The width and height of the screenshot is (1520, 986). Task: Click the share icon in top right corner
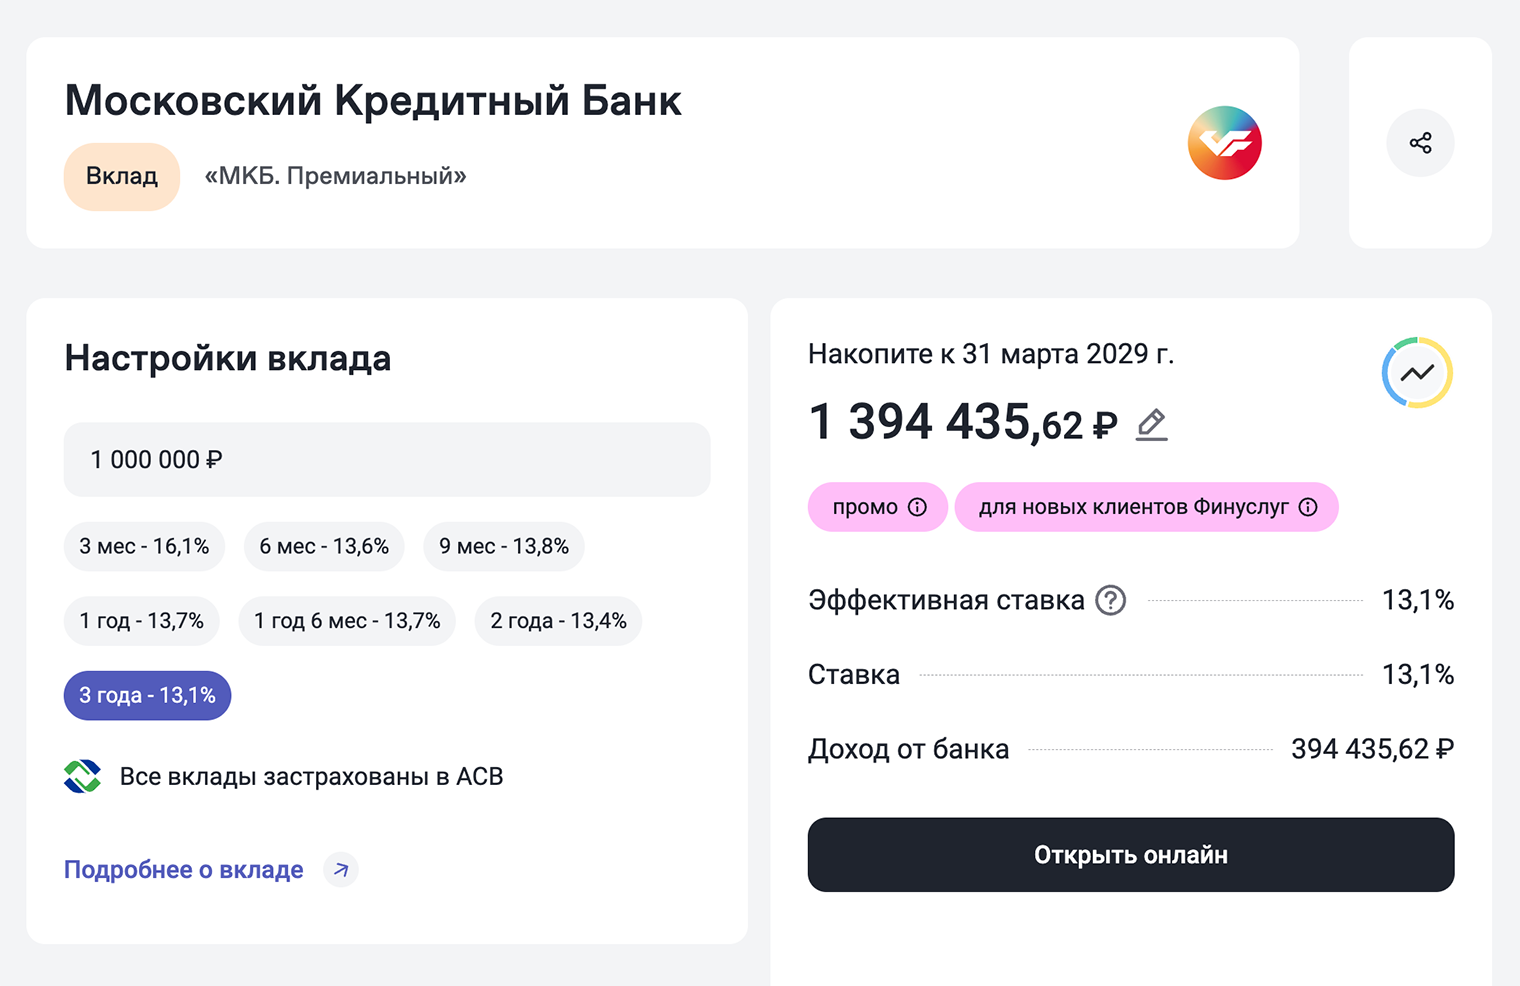pyautogui.click(x=1420, y=143)
